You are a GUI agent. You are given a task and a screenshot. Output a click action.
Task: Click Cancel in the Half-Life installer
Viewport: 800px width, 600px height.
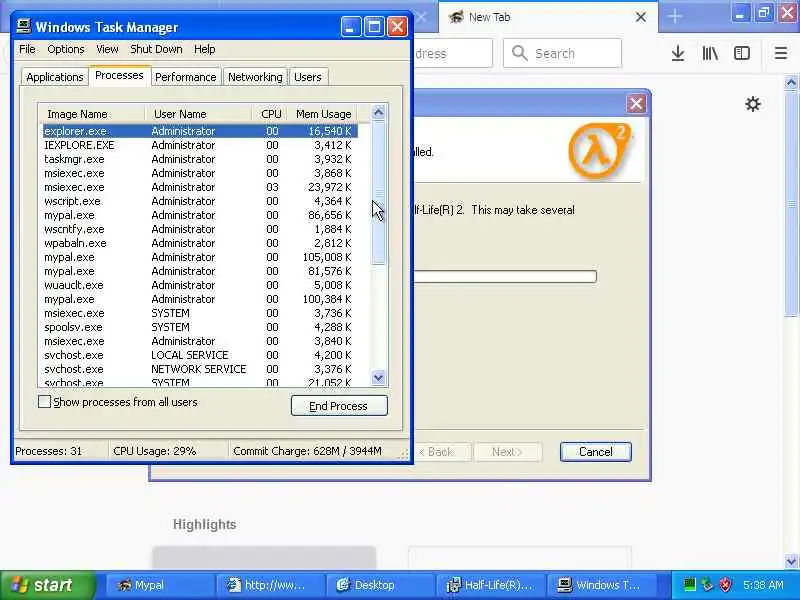pyautogui.click(x=595, y=452)
